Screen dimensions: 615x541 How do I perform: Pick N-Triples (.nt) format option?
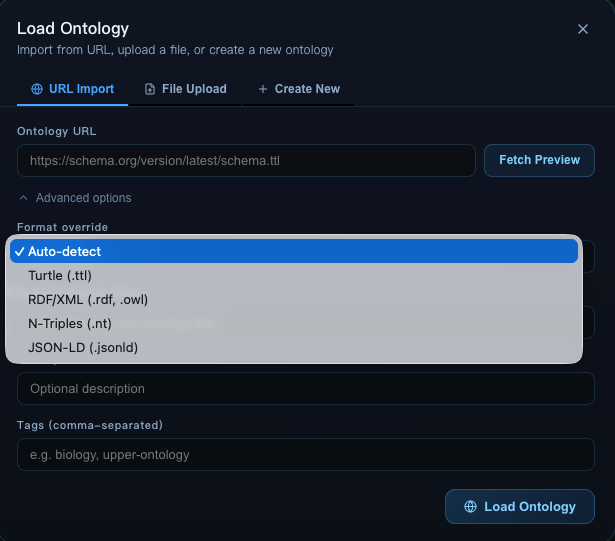point(294,324)
